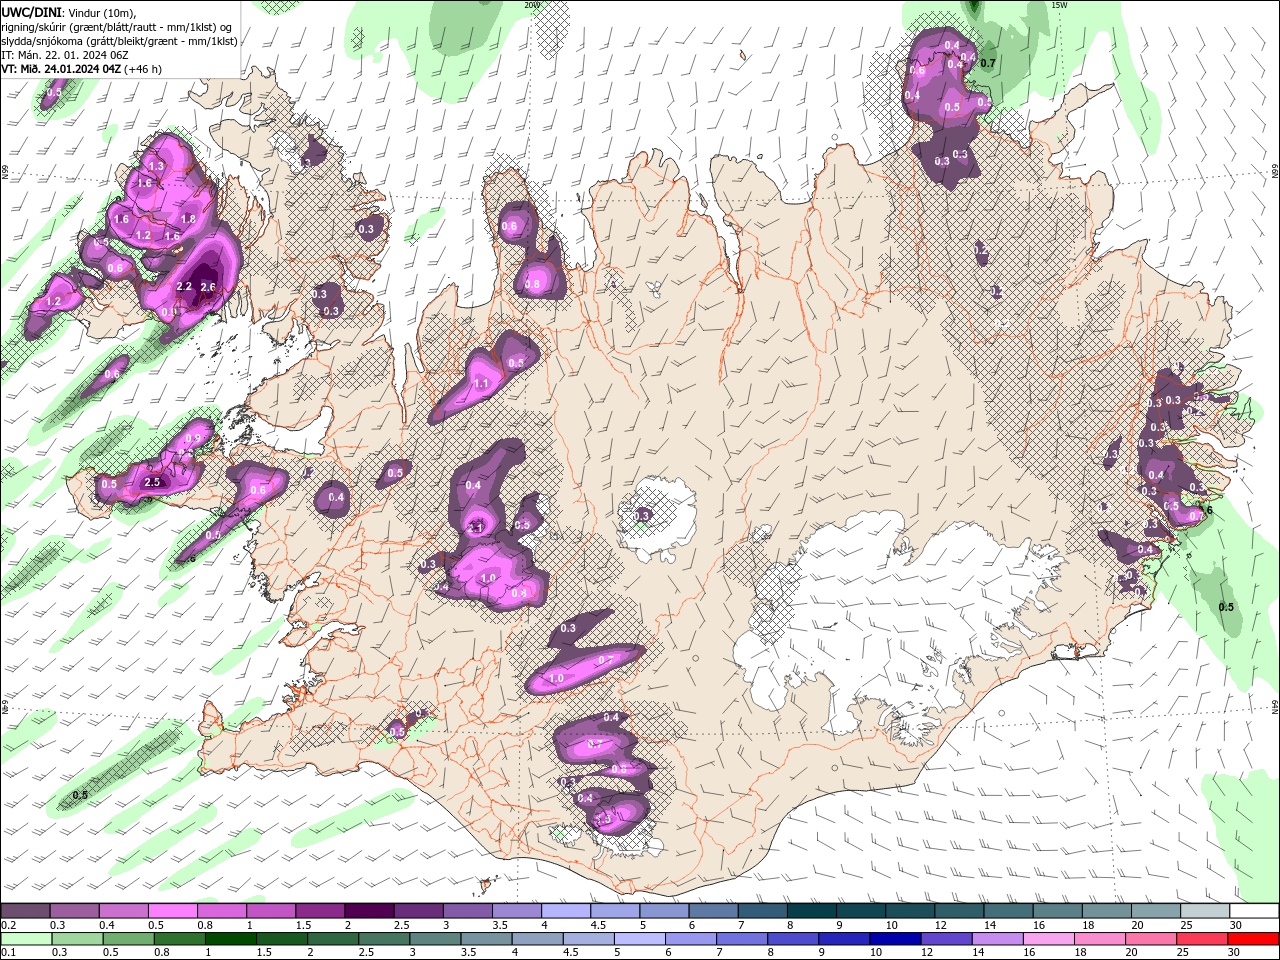Click the white 30 mm snow swatch
The width and height of the screenshot is (1280, 960).
pyautogui.click(x=1254, y=911)
